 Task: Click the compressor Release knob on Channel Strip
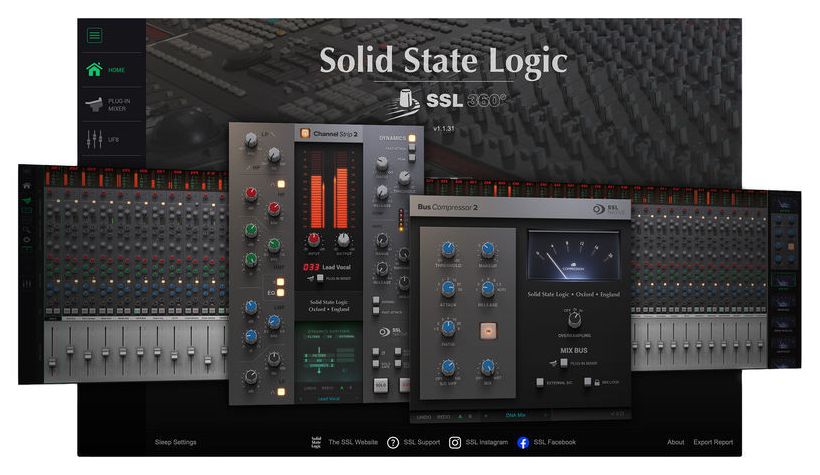point(382,193)
